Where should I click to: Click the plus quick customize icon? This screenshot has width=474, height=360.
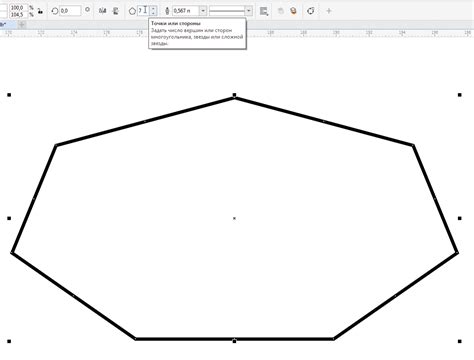[x=329, y=11]
